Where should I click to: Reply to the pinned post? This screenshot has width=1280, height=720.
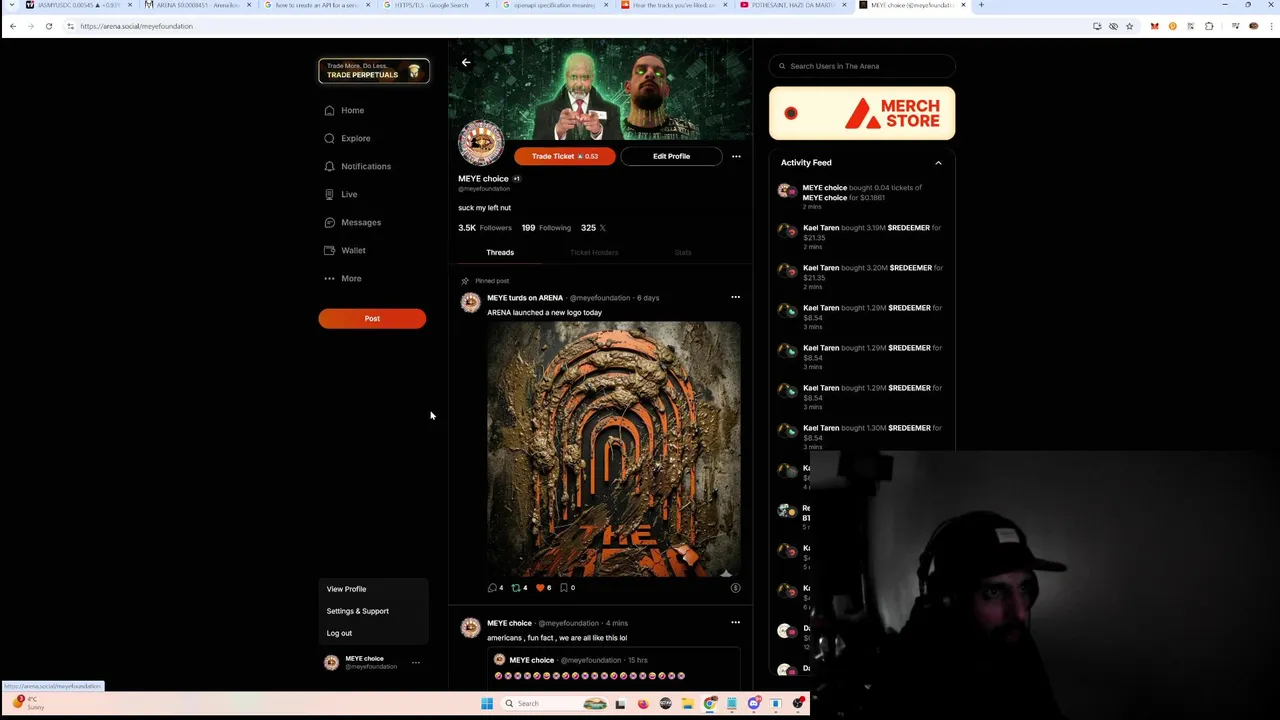(495, 588)
